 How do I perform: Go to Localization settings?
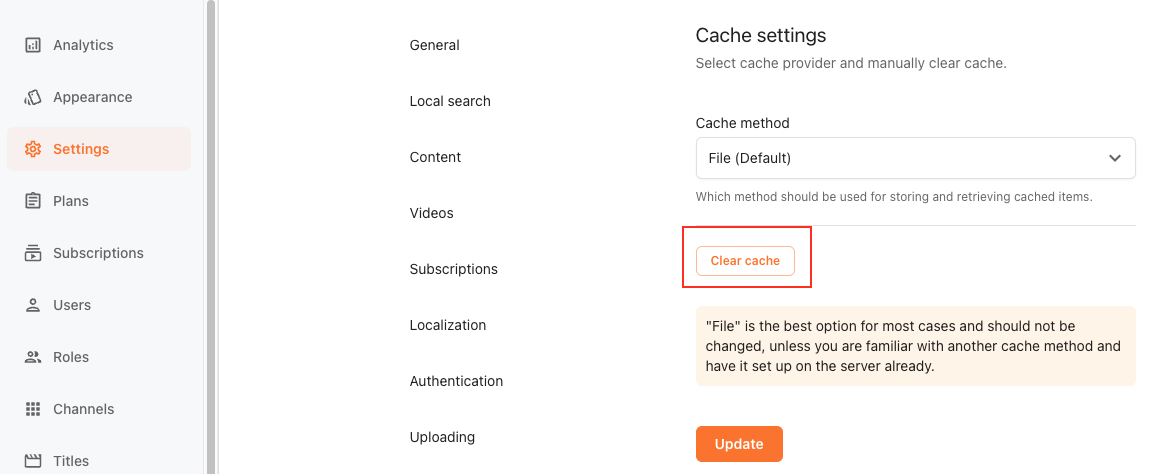coord(448,325)
